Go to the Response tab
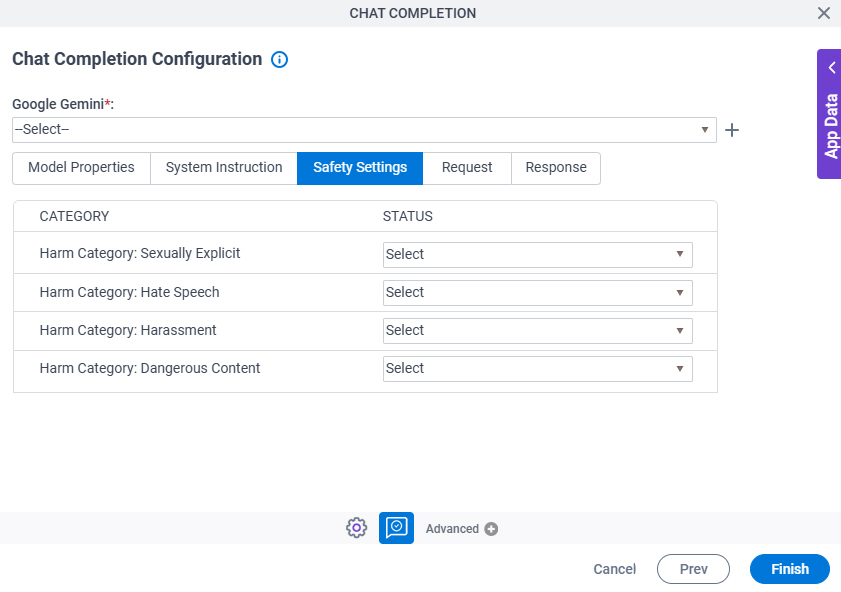The image size is (841, 592). point(556,168)
